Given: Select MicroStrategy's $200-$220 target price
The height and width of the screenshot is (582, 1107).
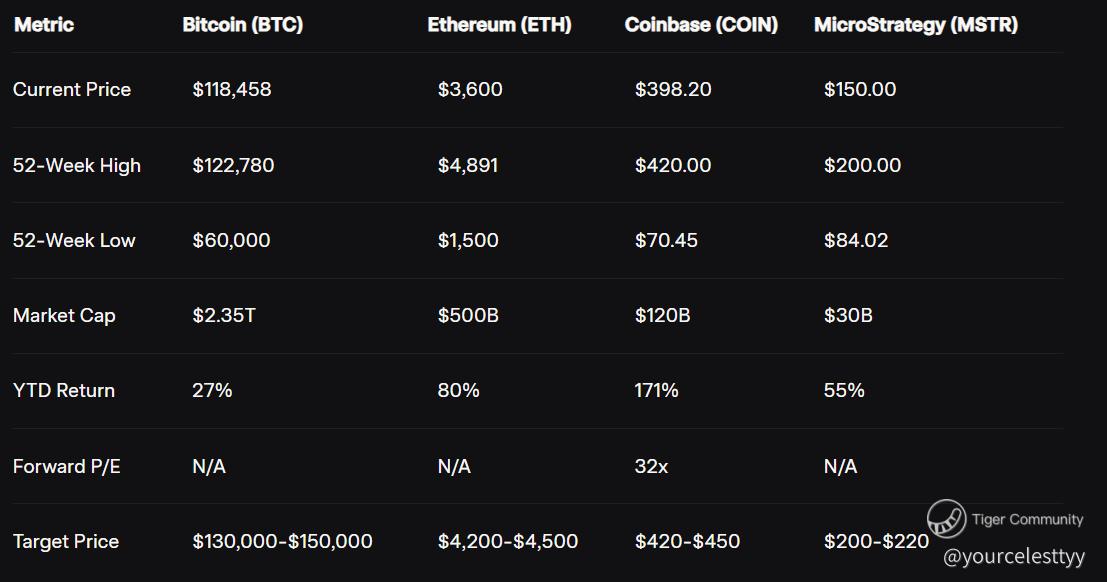Looking at the screenshot, I should pos(876,542).
